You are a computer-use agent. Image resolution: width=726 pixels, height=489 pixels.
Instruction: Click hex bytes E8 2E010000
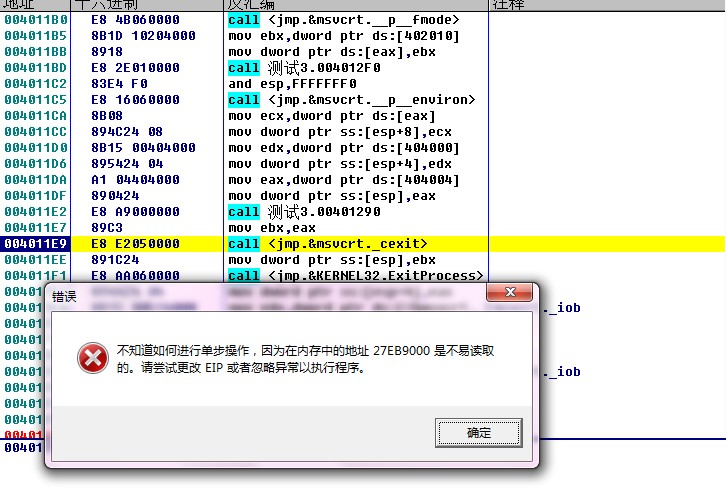pyautogui.click(x=135, y=68)
